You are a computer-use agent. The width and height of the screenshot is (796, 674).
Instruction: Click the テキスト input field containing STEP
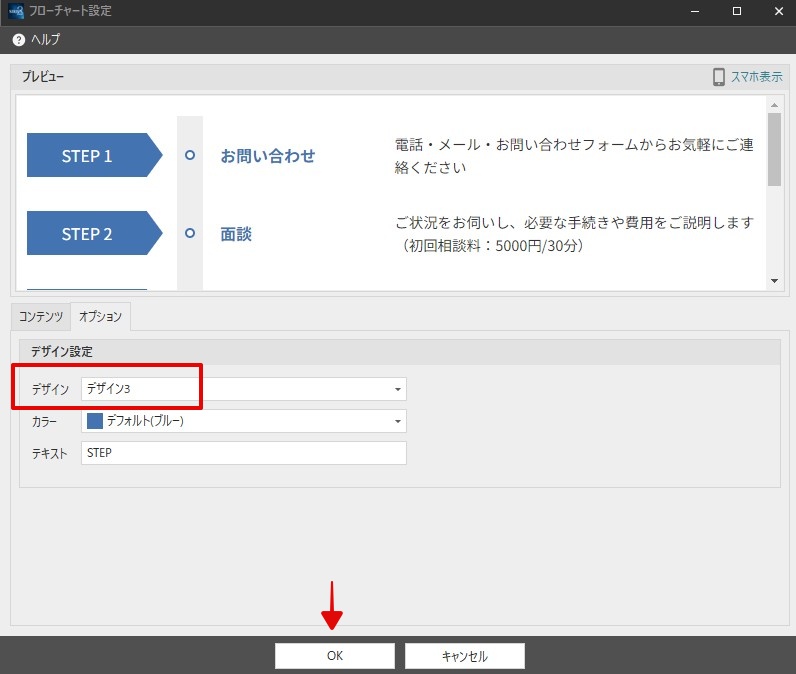tap(244, 453)
